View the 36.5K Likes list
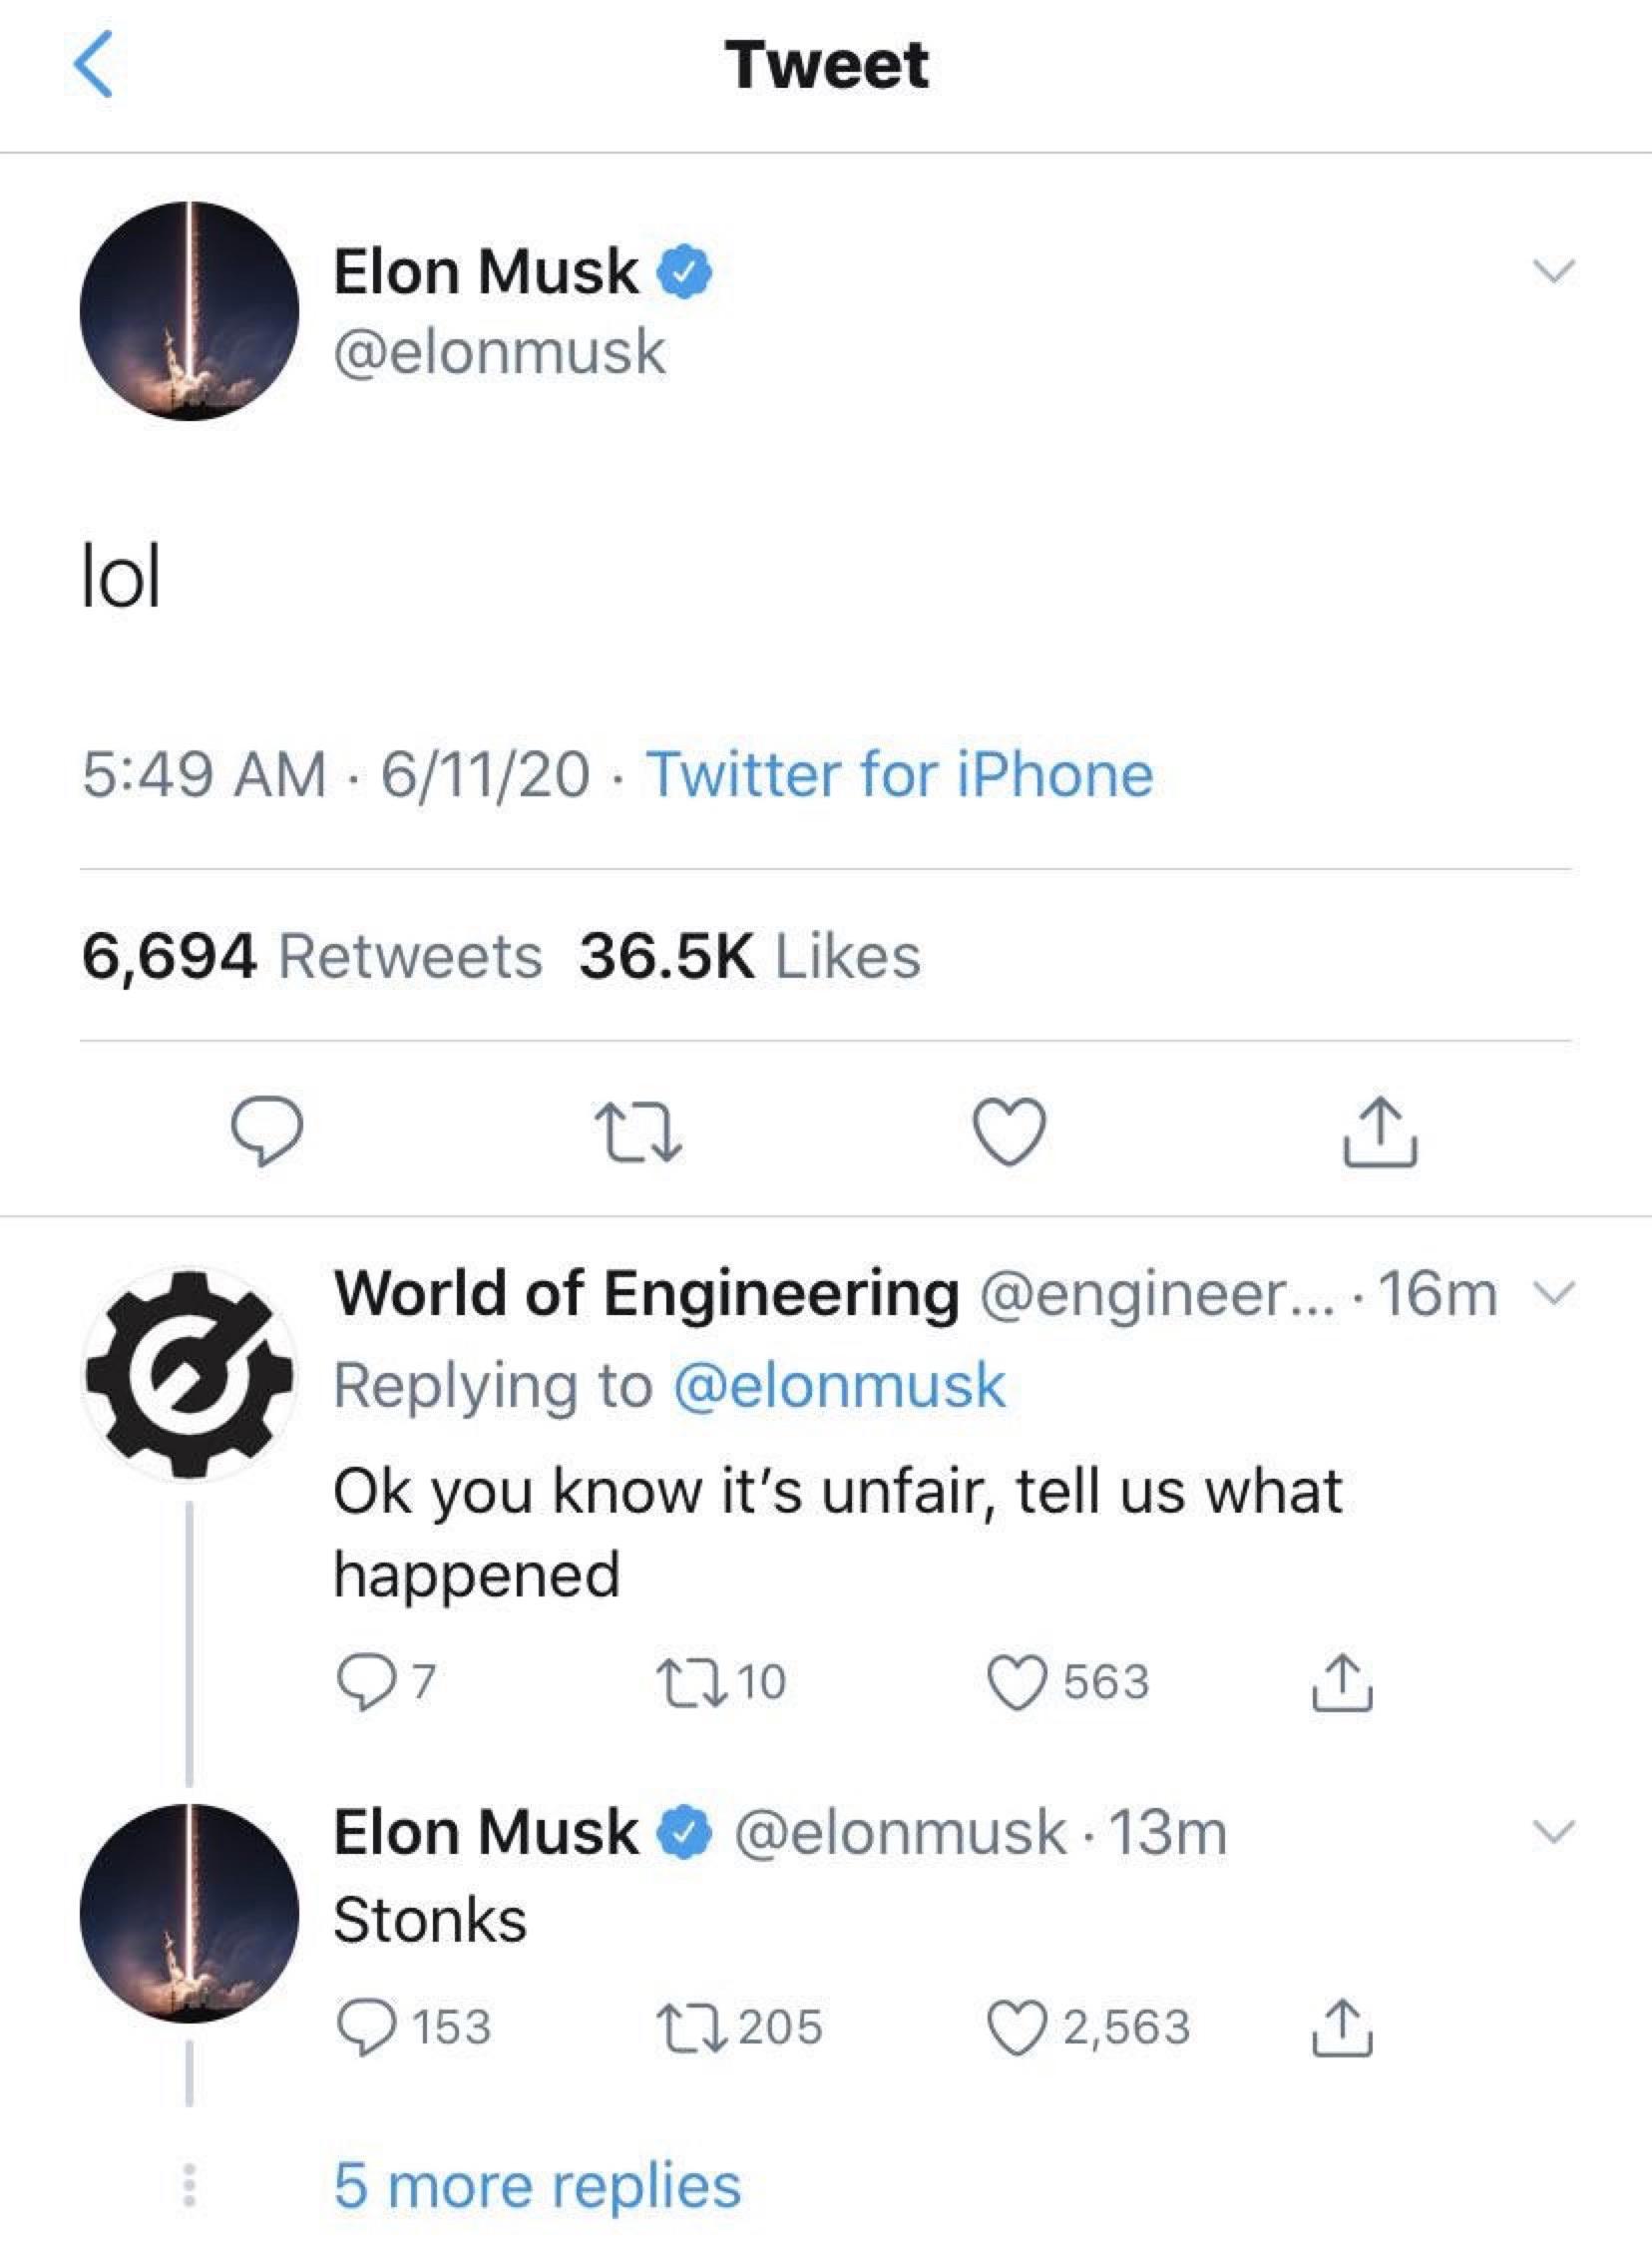This screenshot has width=1652, height=2262. click(749, 956)
